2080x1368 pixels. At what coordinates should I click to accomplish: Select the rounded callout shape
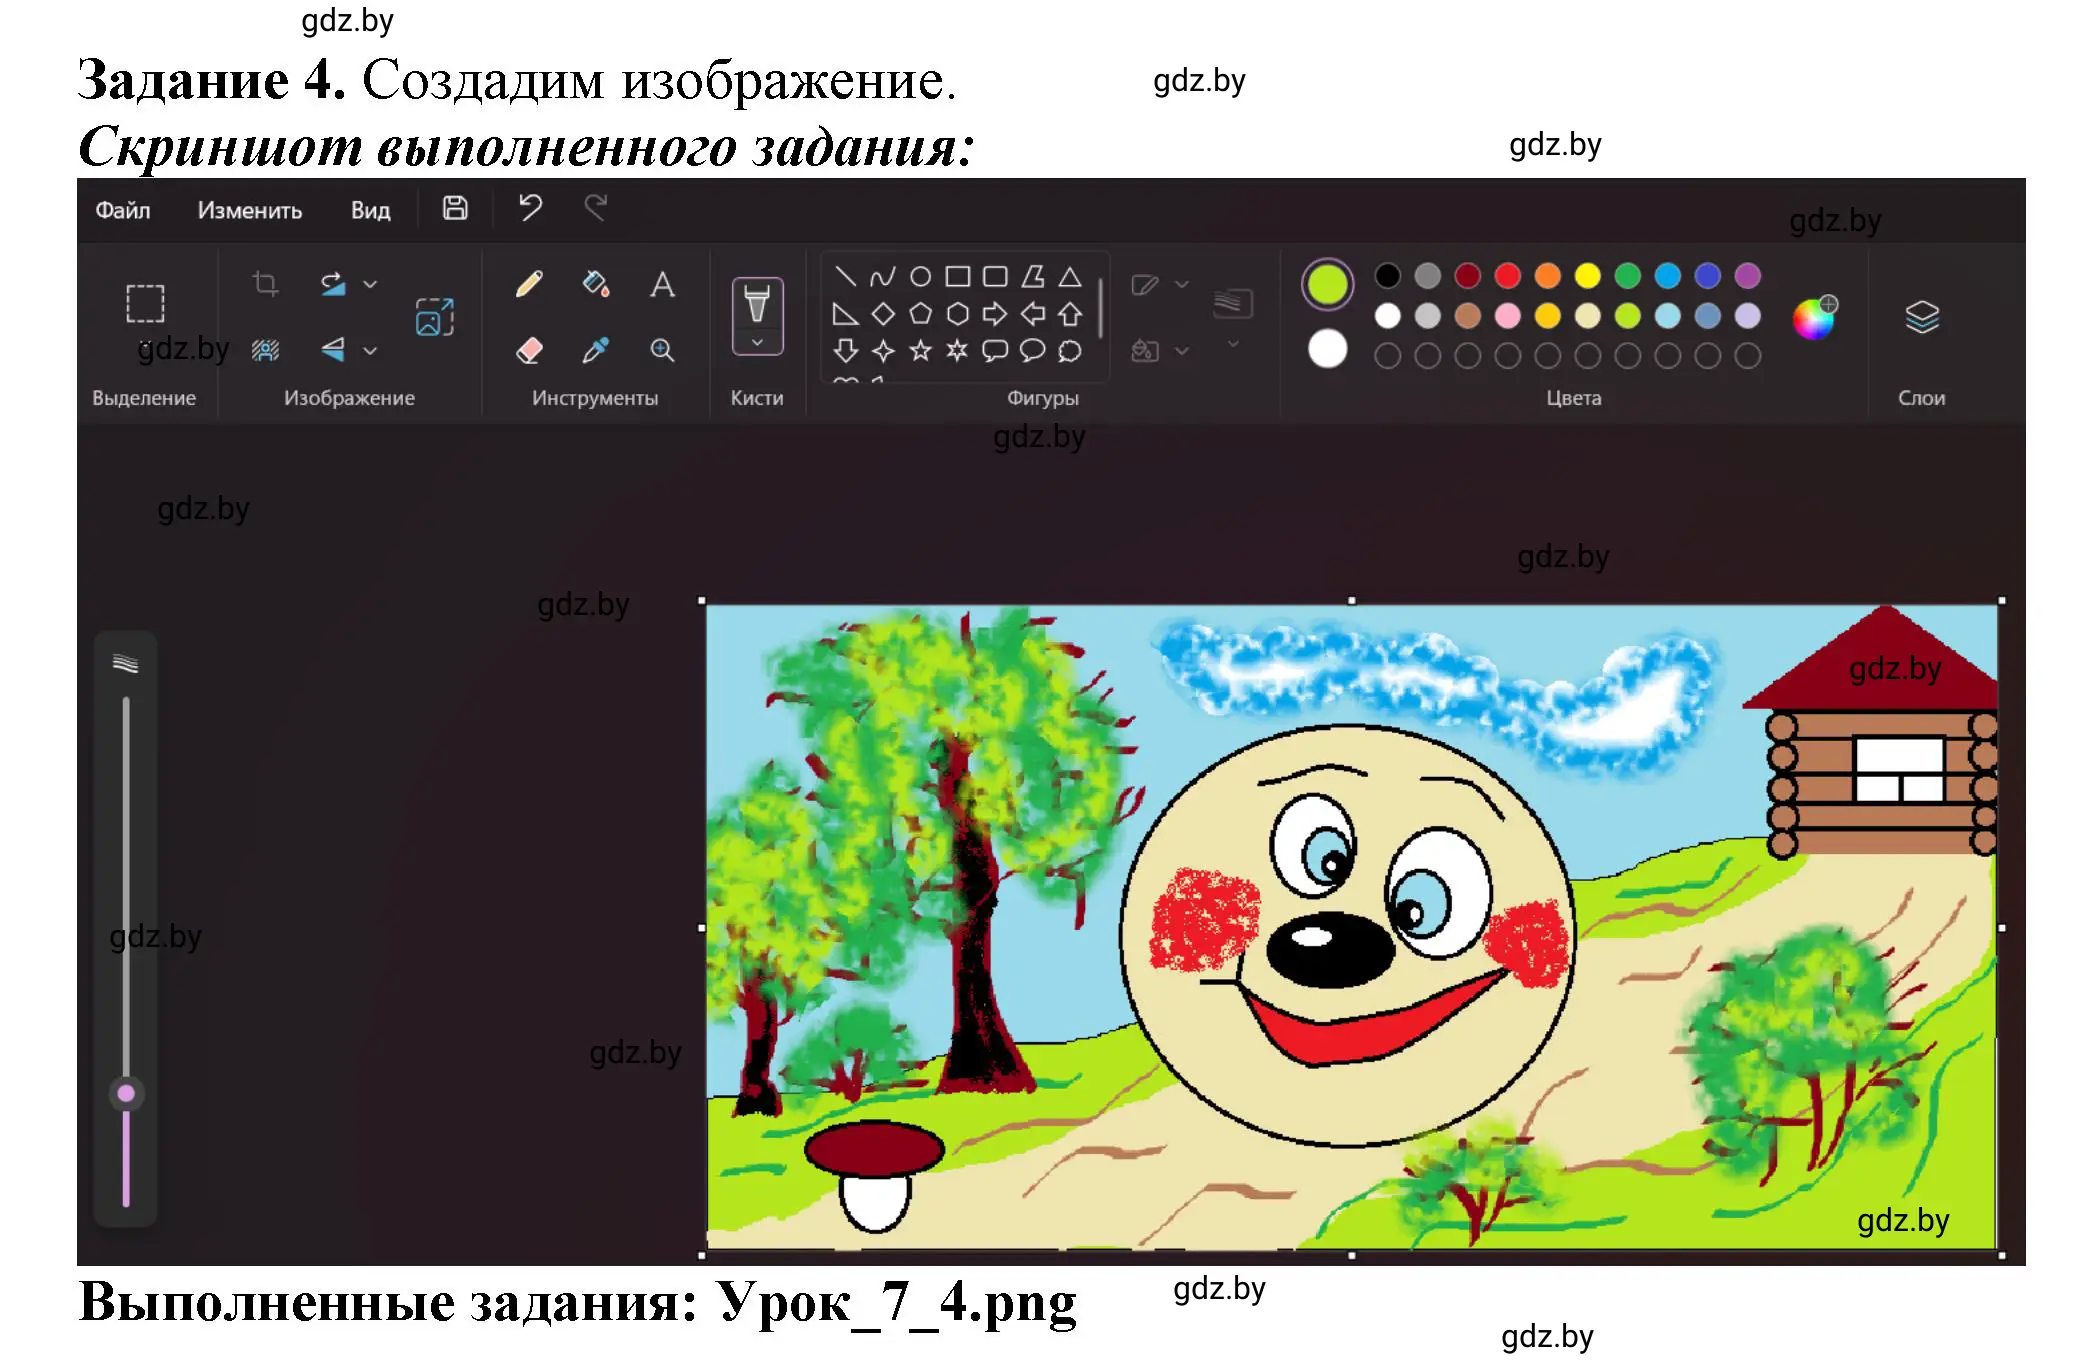click(x=995, y=350)
